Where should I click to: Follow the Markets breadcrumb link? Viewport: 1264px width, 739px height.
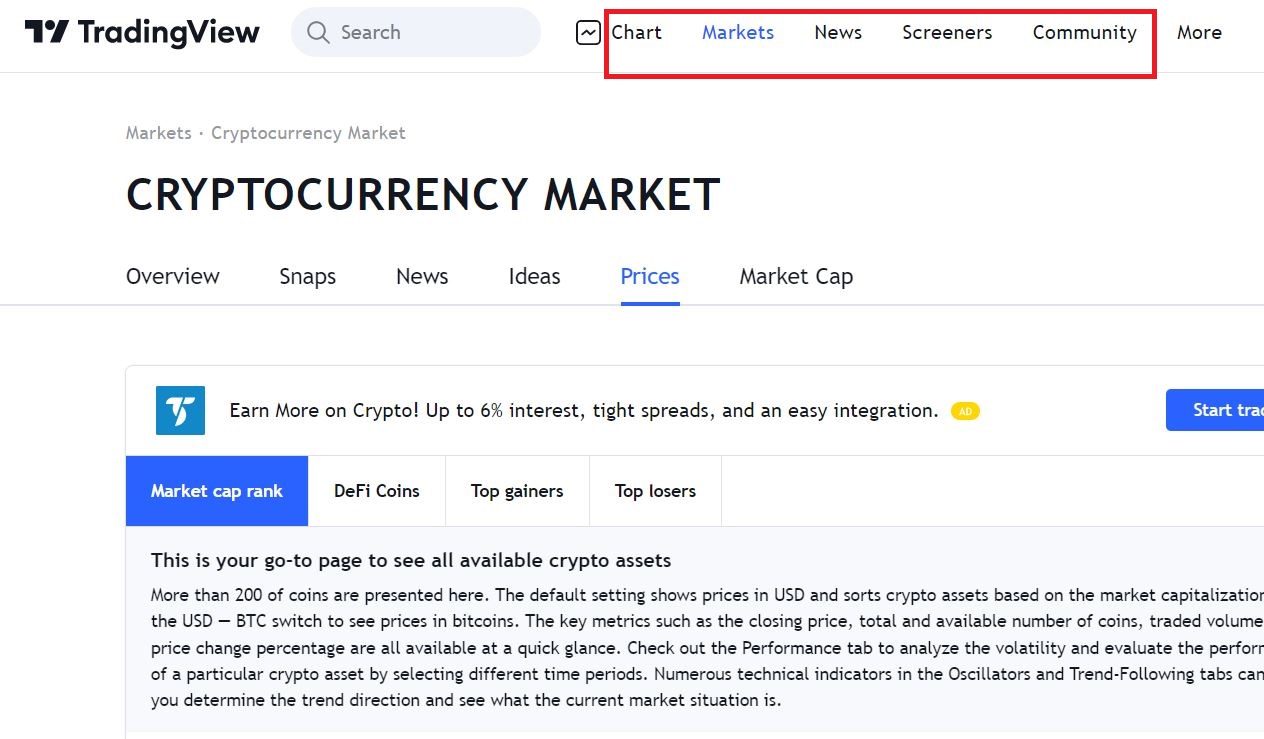tap(158, 133)
